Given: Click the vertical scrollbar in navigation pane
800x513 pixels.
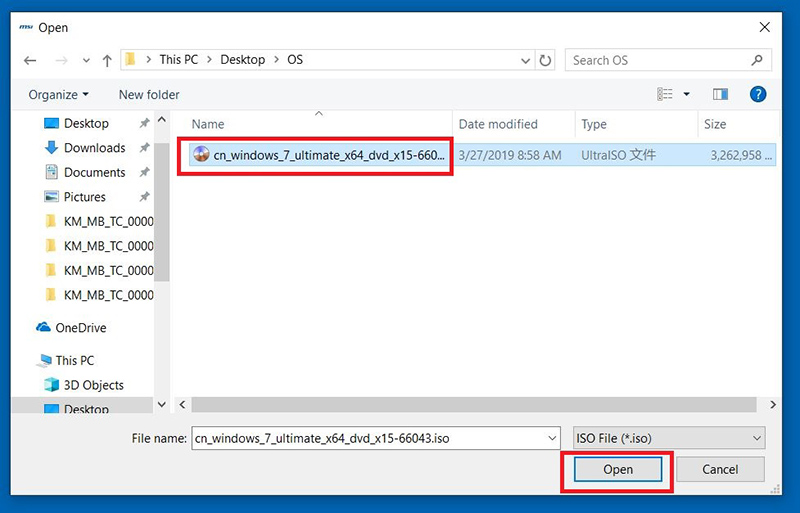Looking at the screenshot, I should coord(162,212).
